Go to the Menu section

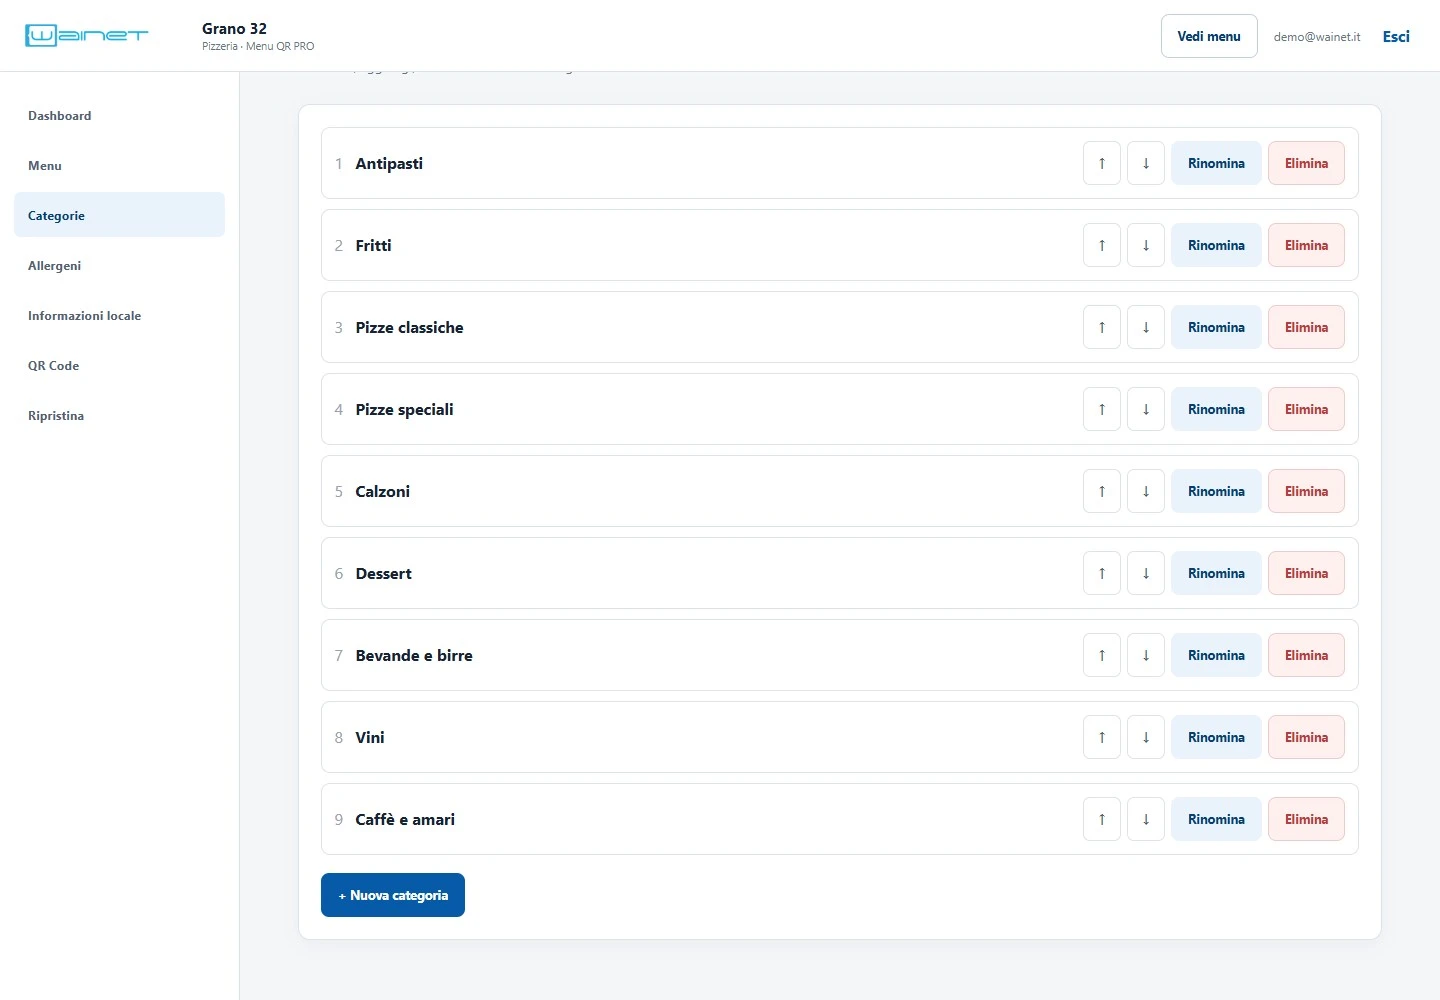(x=119, y=165)
